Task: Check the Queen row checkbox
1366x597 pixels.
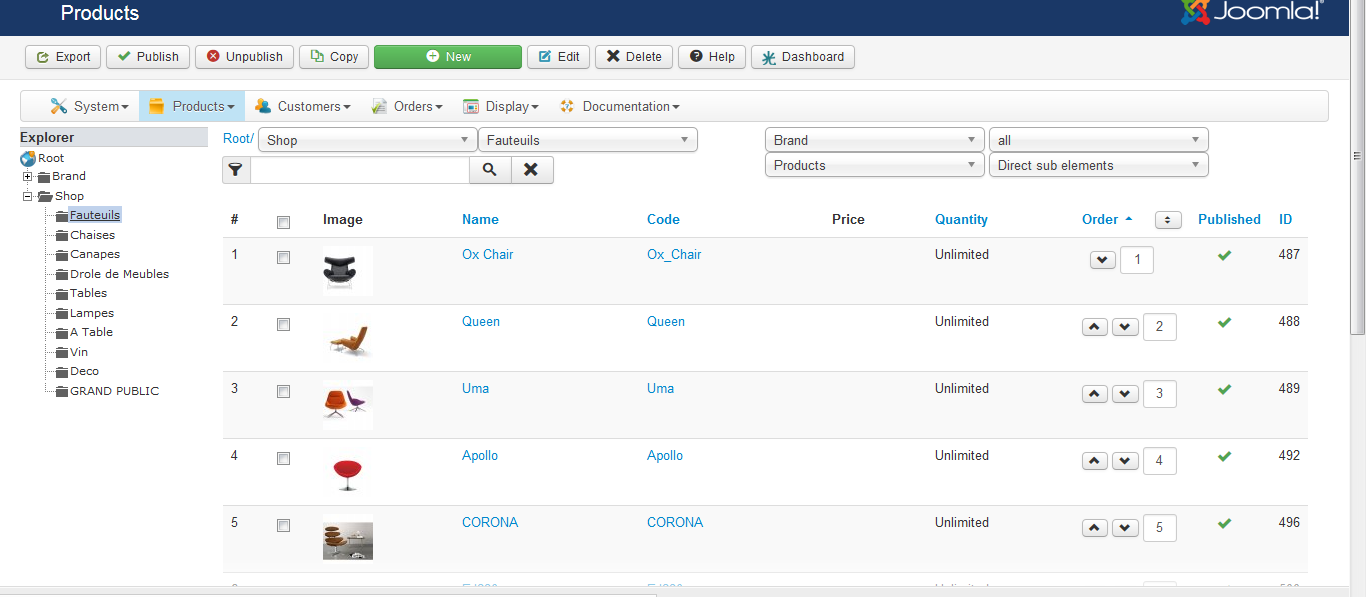Action: (x=283, y=324)
